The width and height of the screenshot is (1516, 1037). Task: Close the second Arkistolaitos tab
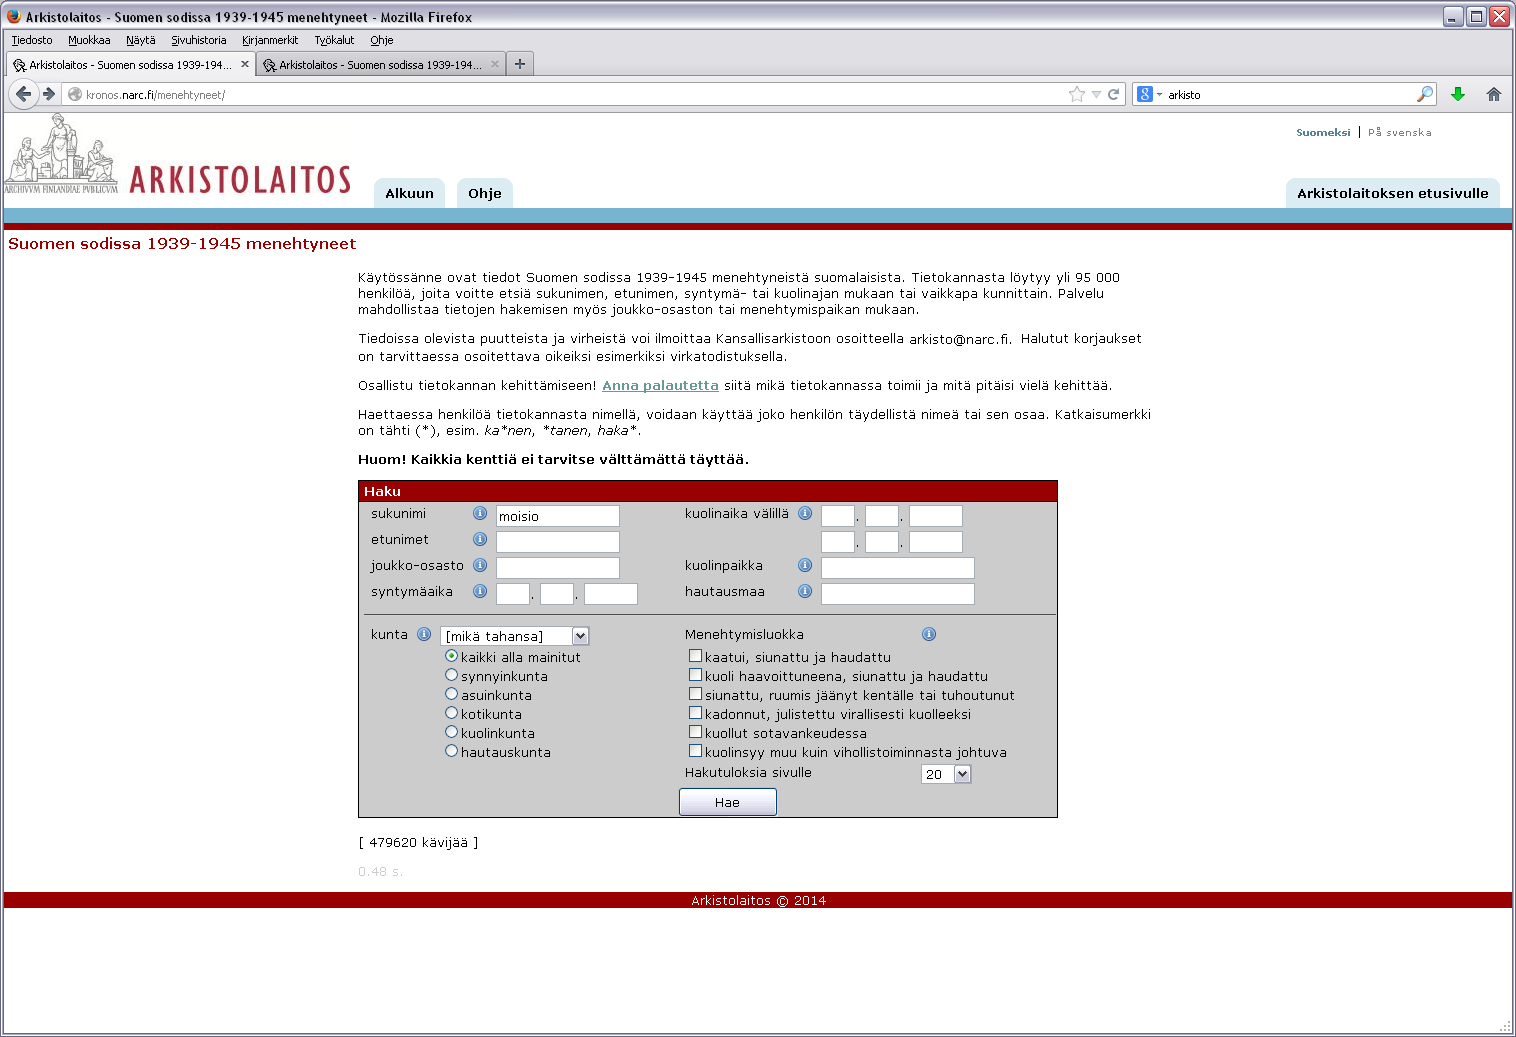click(x=495, y=64)
